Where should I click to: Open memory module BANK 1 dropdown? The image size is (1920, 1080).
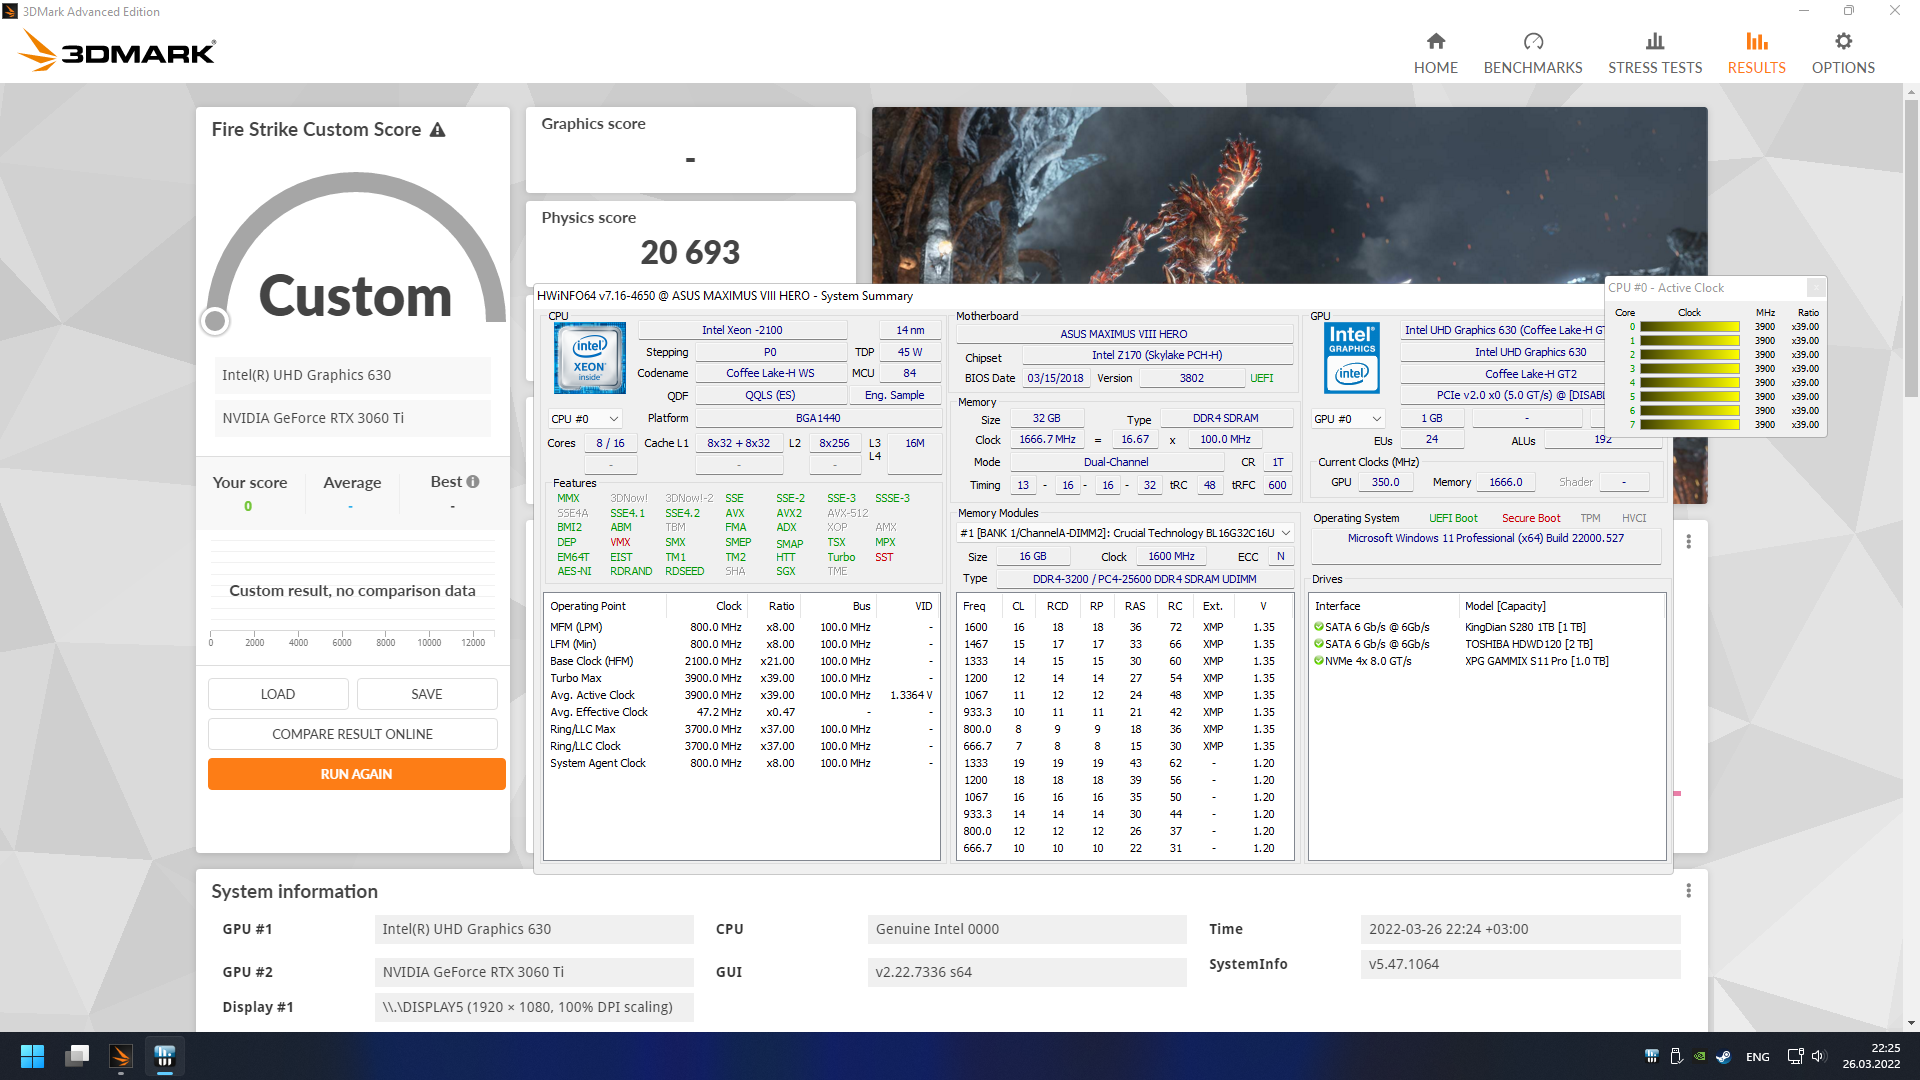(1285, 533)
